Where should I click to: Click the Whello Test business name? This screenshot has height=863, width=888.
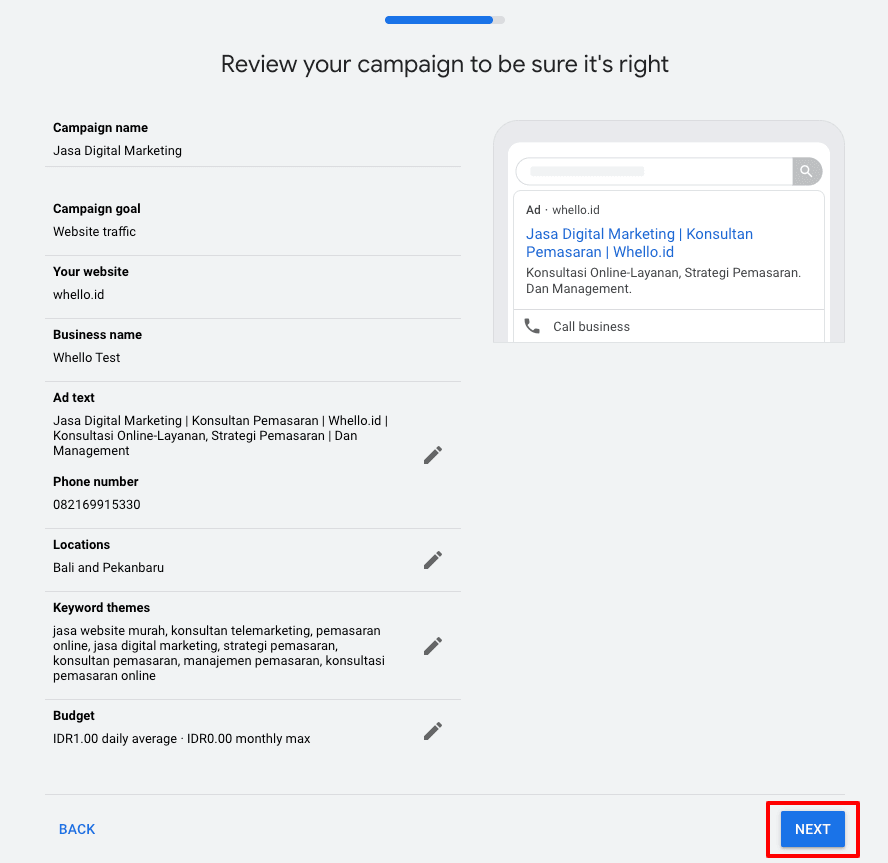tap(87, 358)
